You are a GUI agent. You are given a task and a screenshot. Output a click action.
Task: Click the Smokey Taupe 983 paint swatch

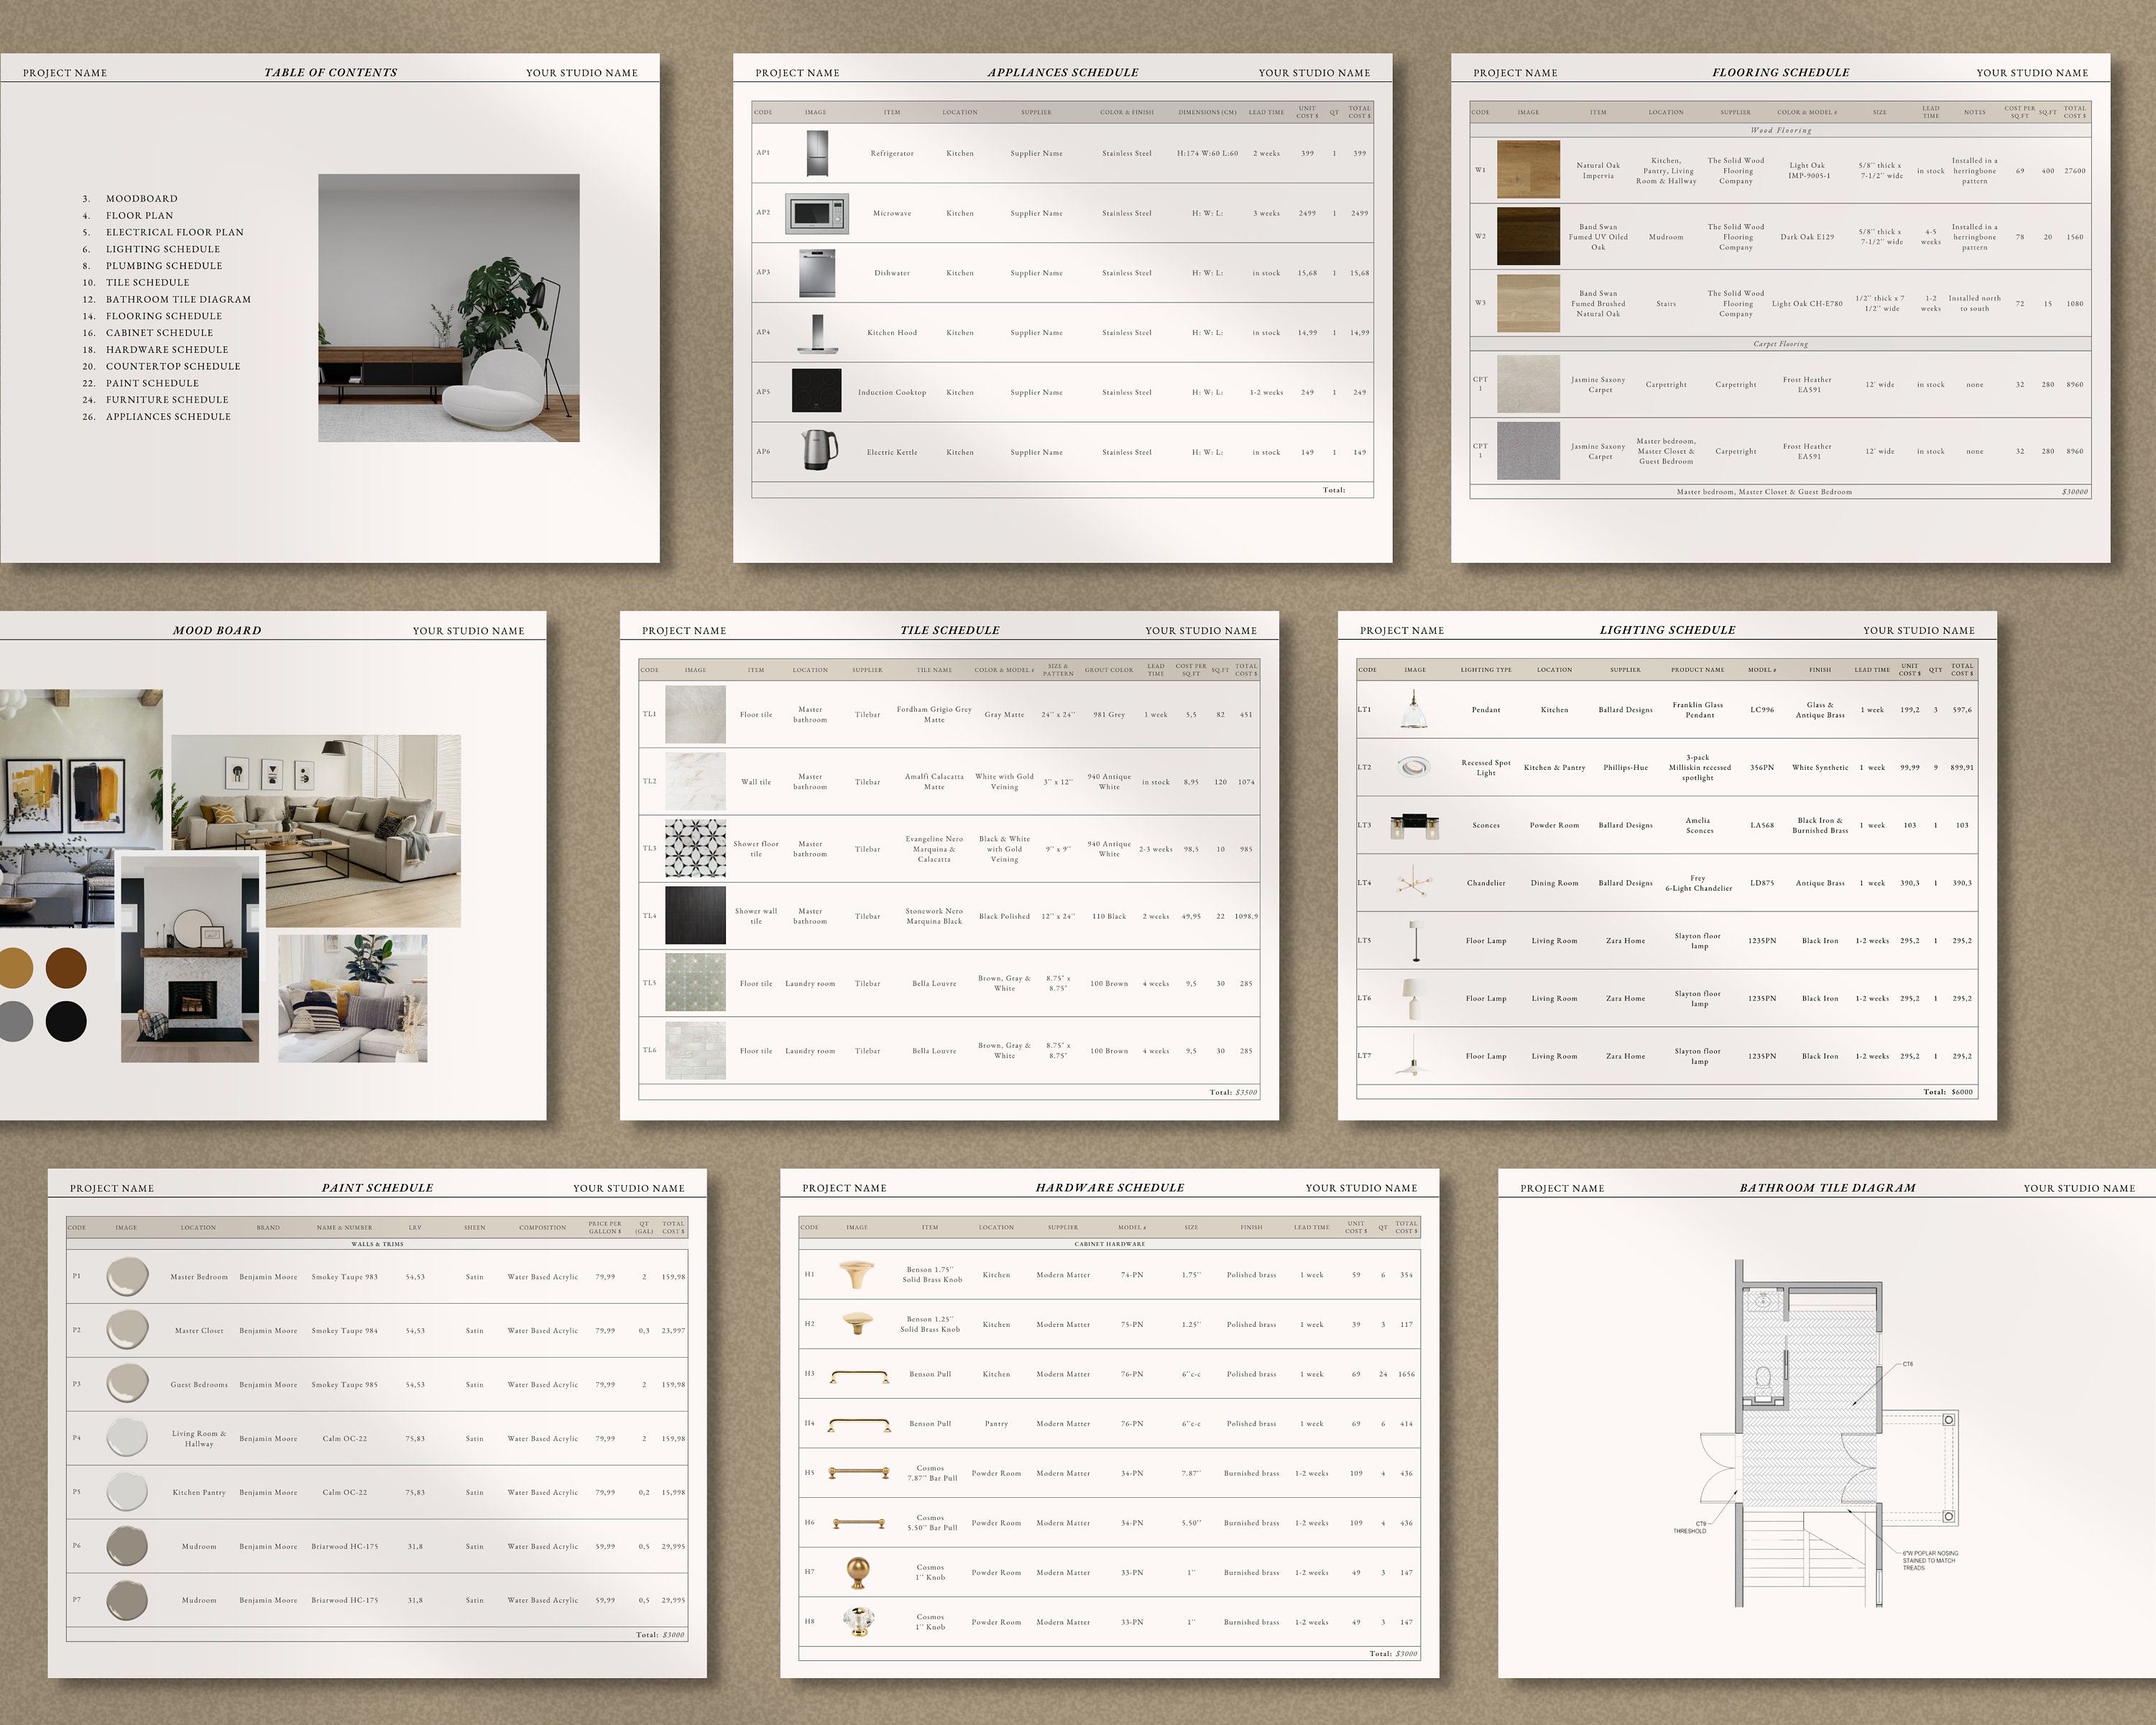(x=127, y=1276)
